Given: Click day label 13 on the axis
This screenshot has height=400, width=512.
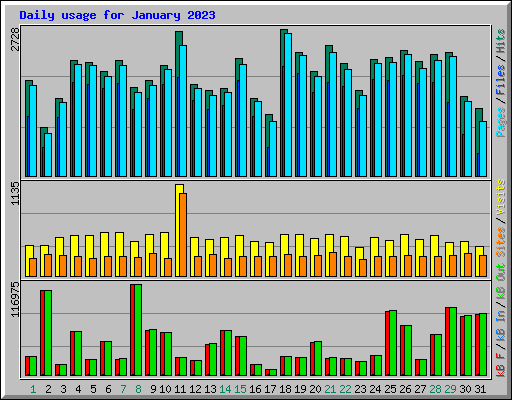Looking at the screenshot, I should [210, 389].
